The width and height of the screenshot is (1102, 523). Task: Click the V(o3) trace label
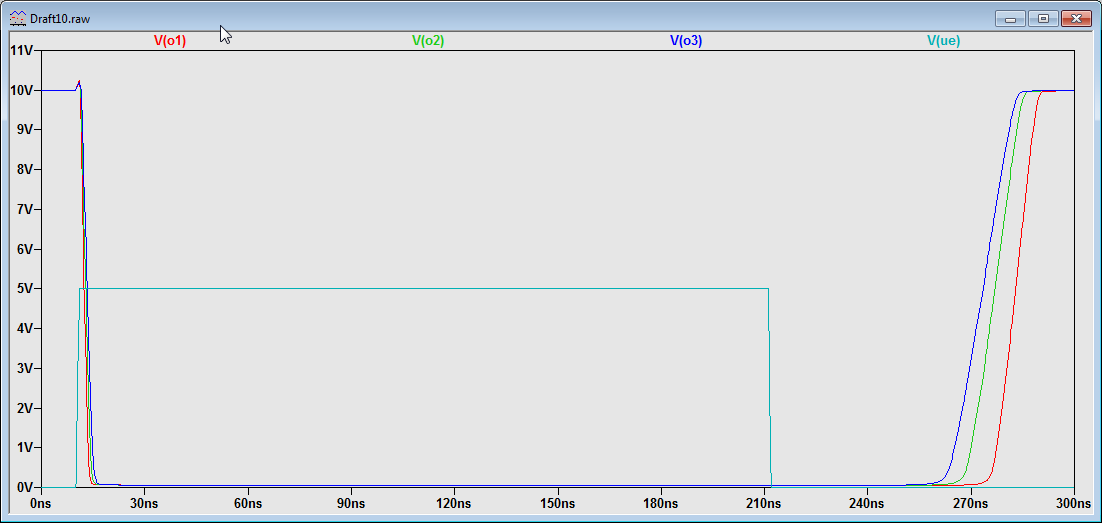tap(686, 41)
